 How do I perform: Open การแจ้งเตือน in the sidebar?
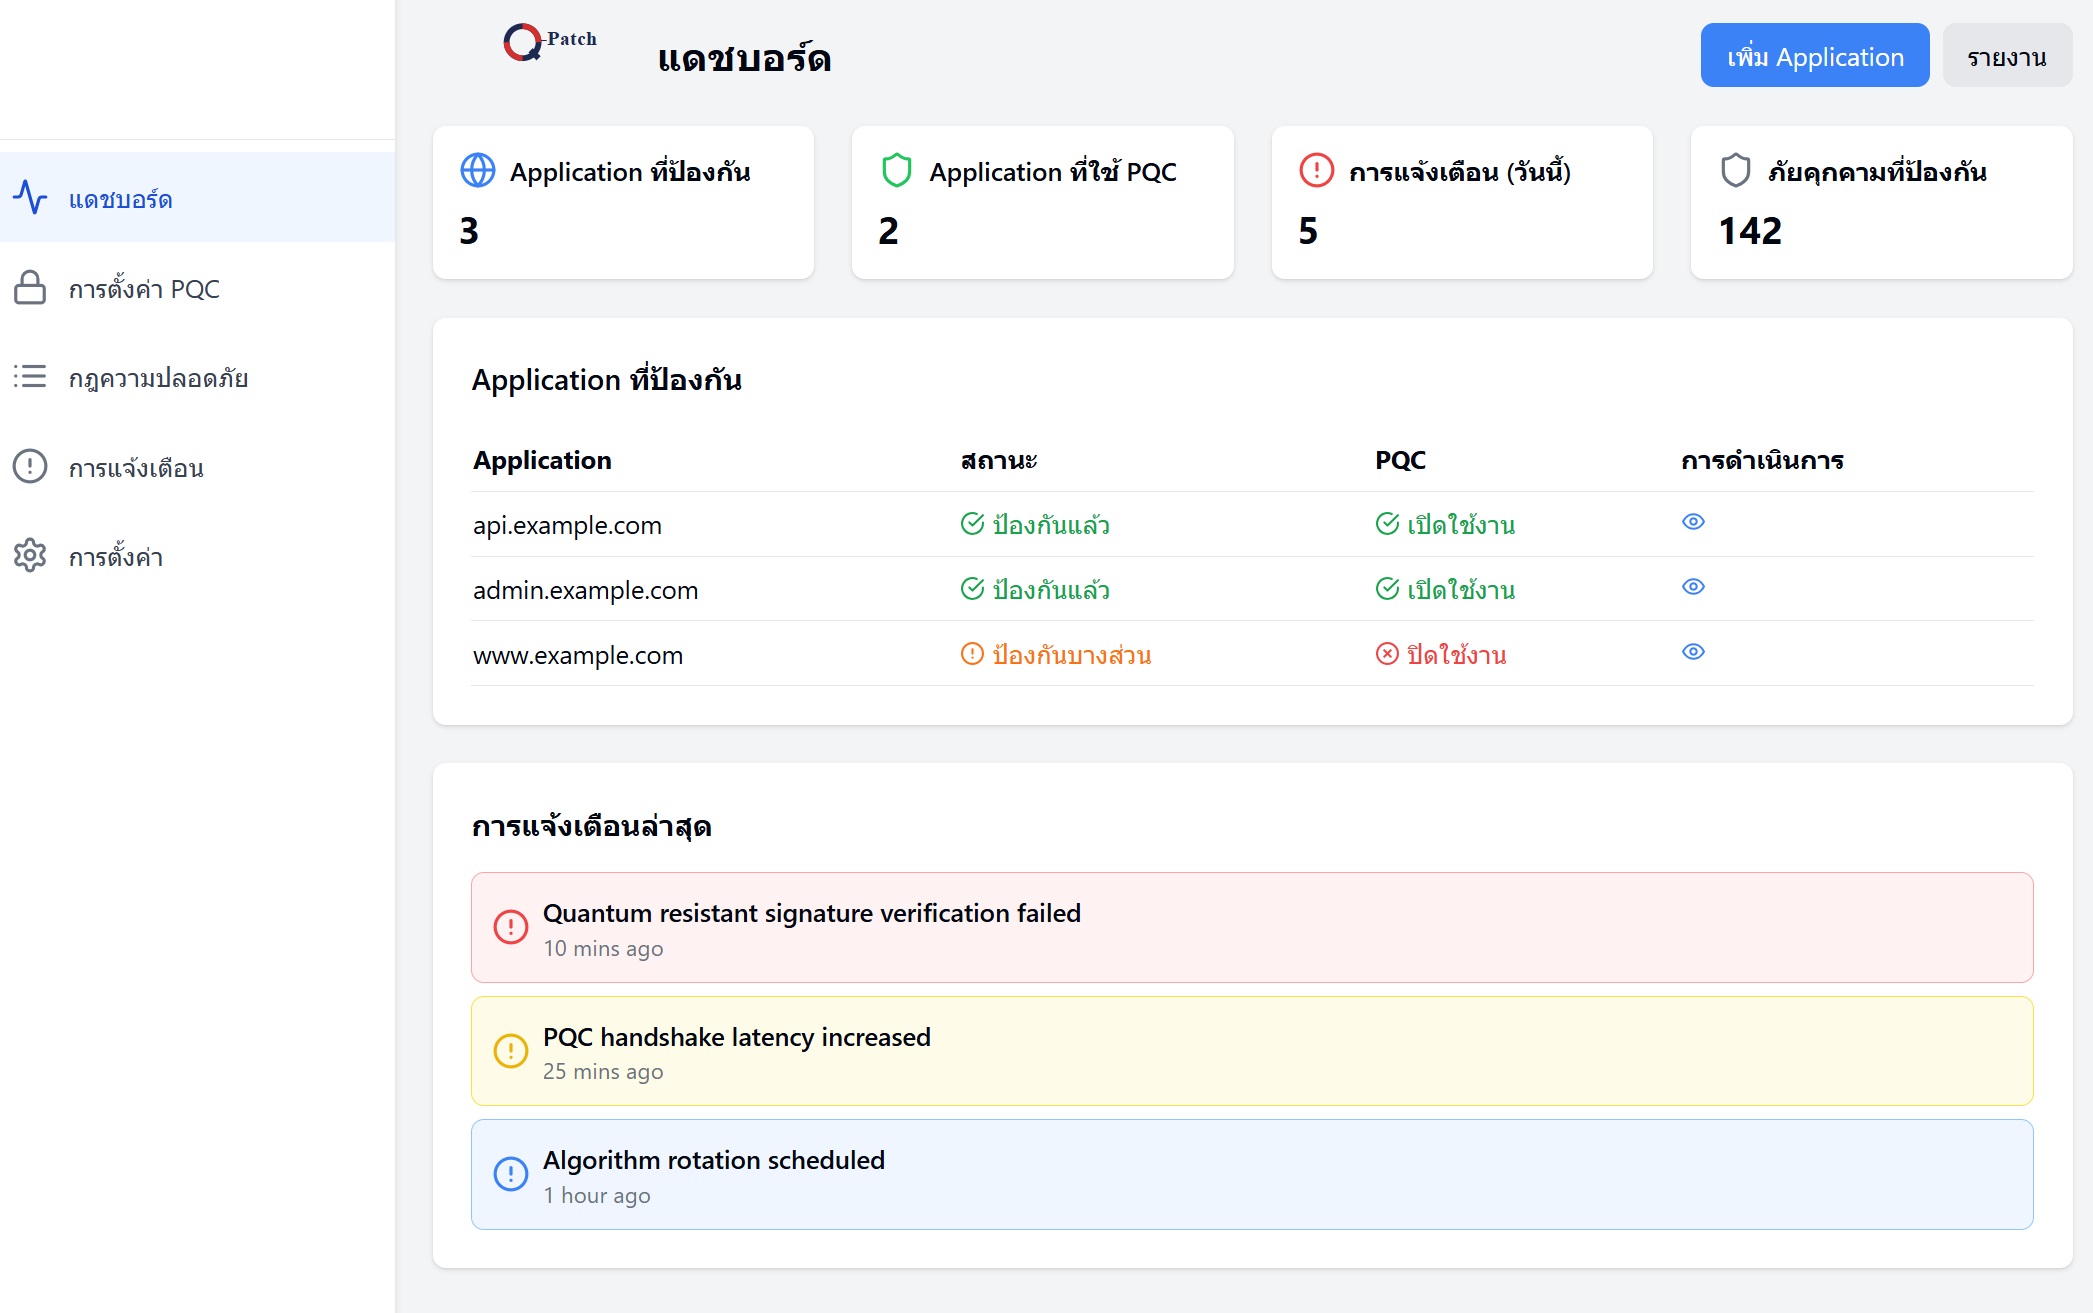click(x=136, y=468)
